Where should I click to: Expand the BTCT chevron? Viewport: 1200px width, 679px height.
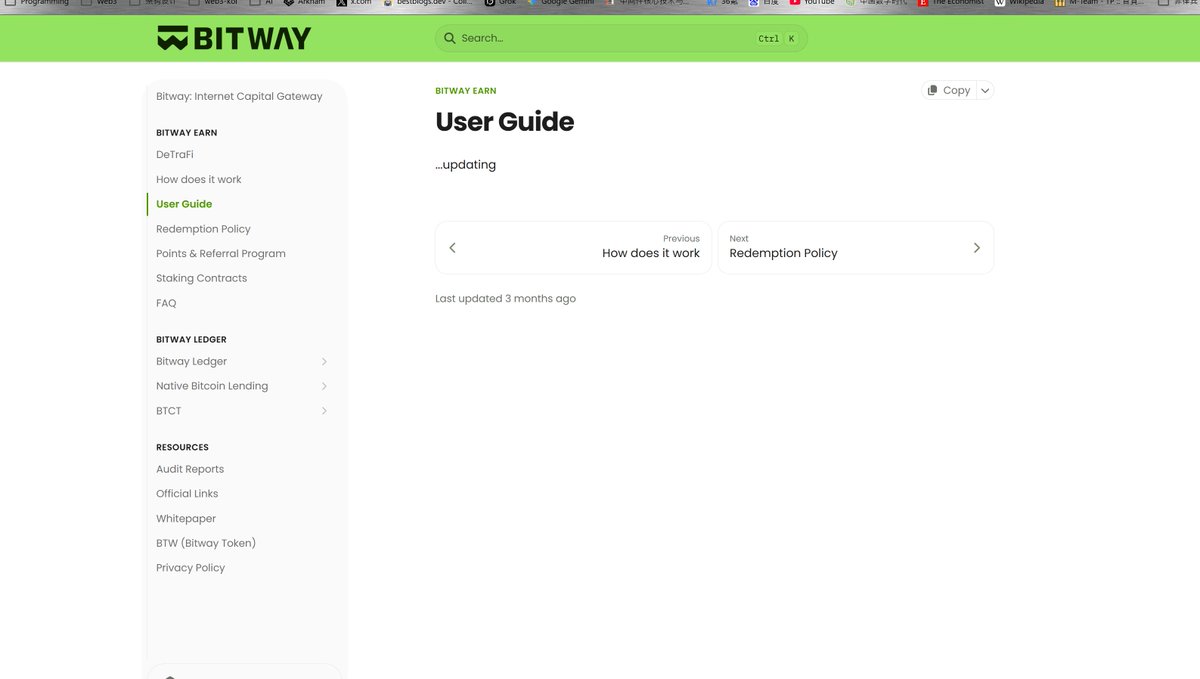324,411
